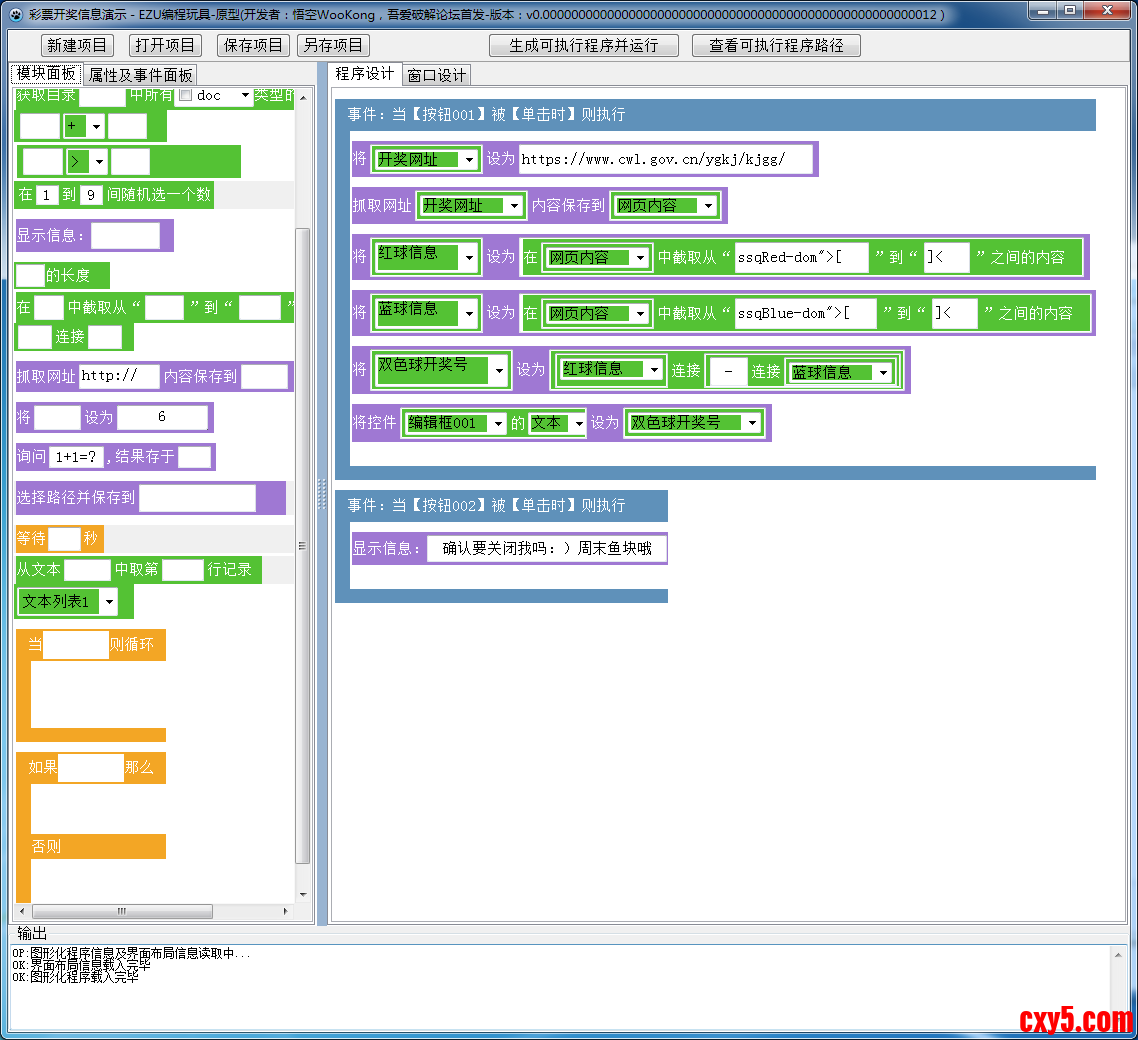
Task: Open the doc file type dropdown
Action: pyautogui.click(x=245, y=96)
